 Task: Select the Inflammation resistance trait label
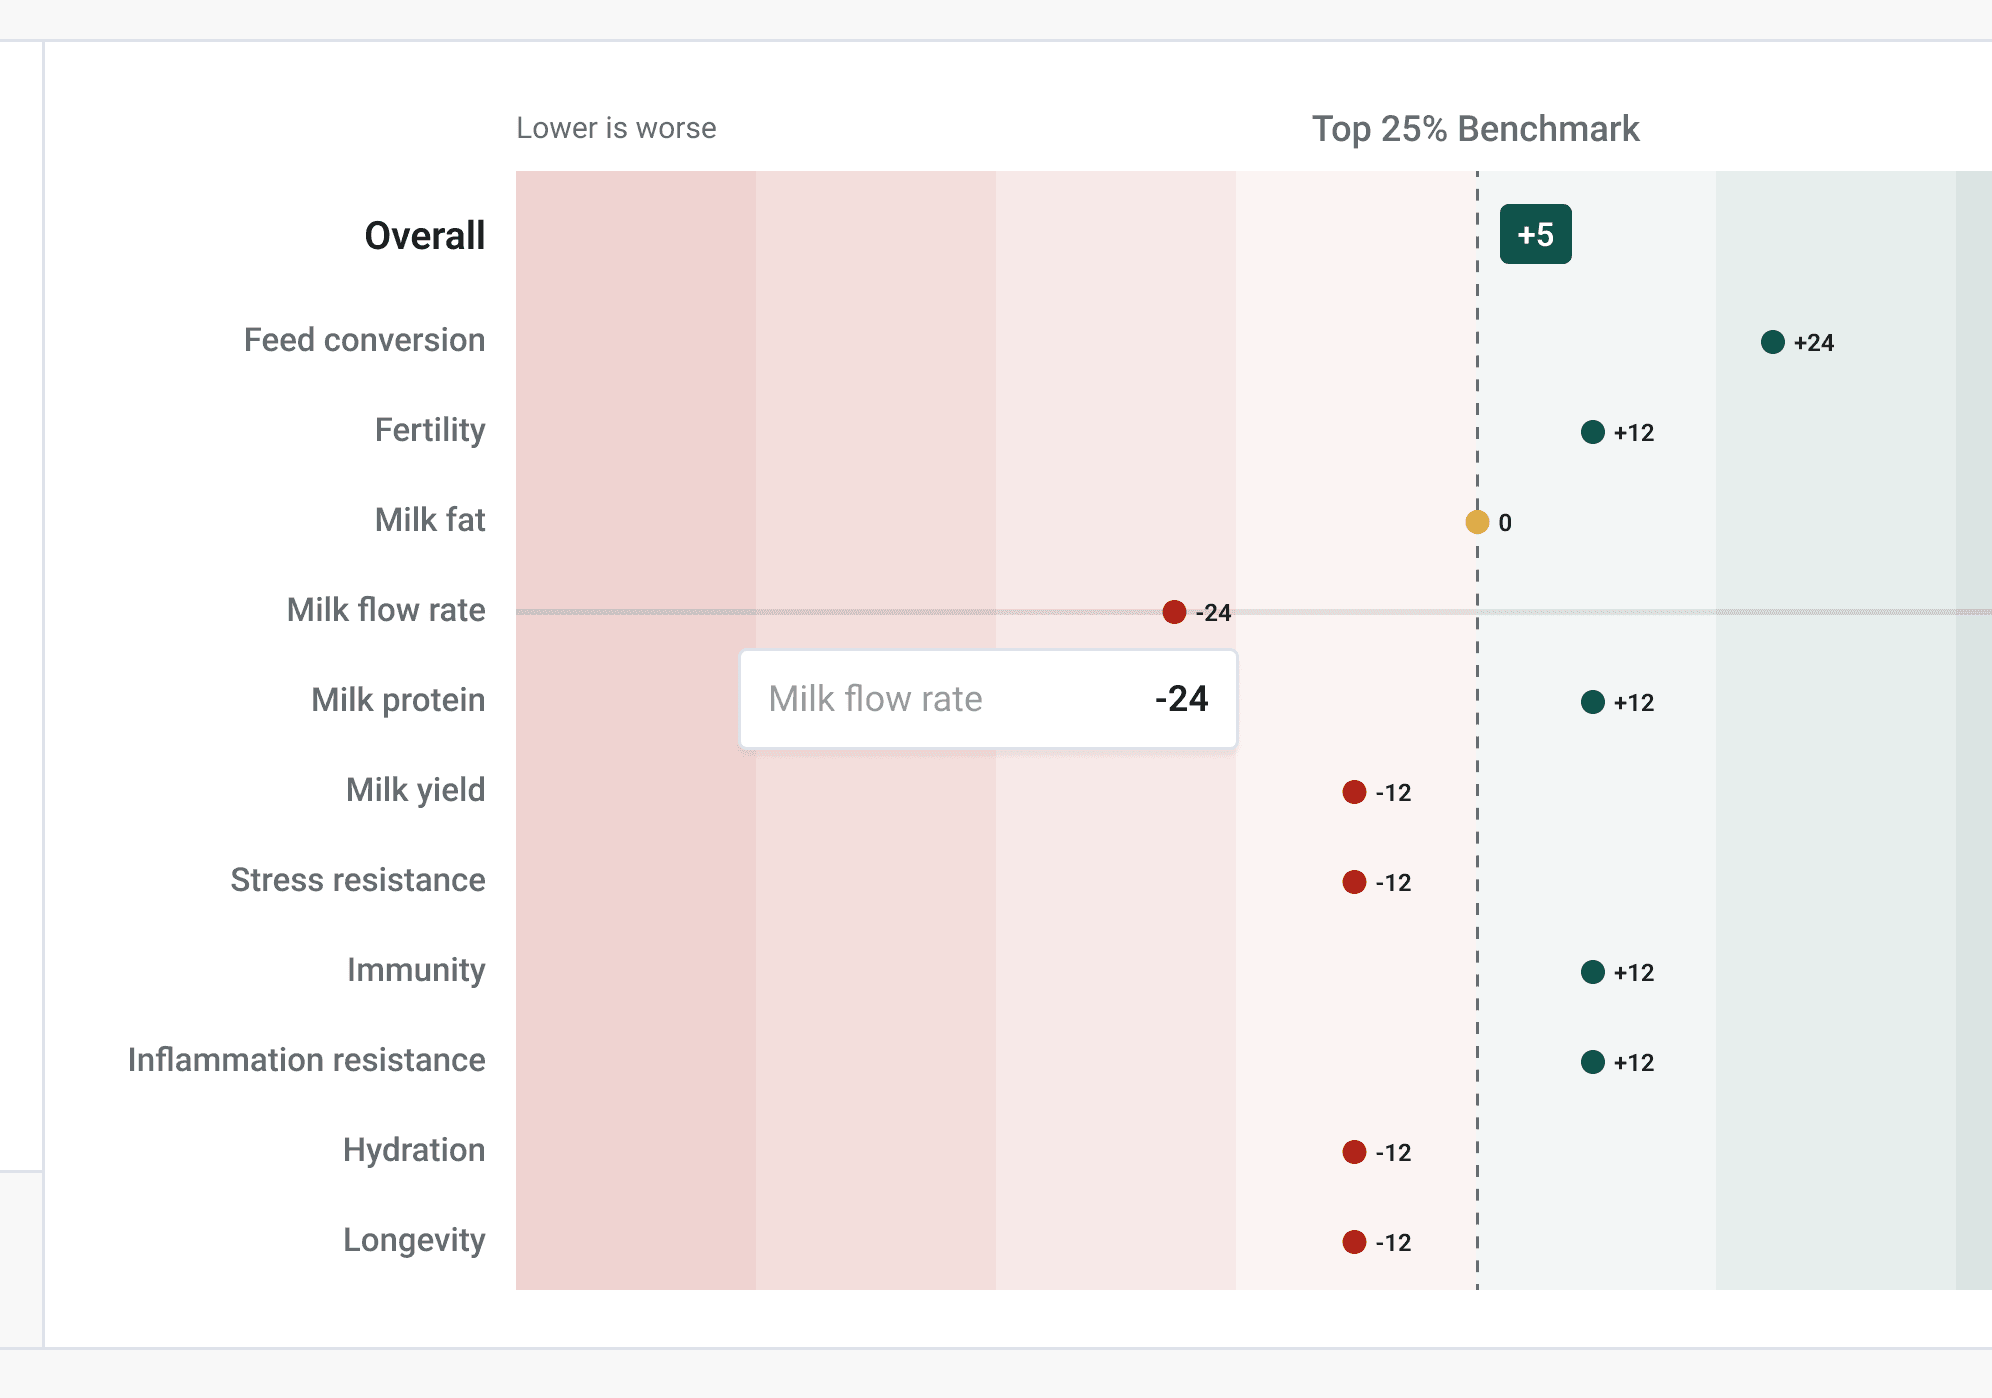pos(306,1060)
